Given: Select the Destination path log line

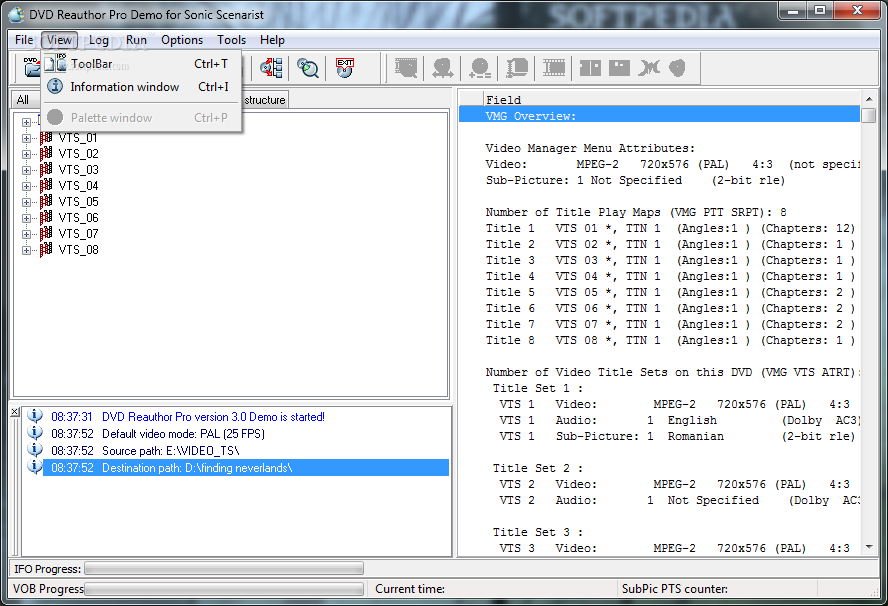Looking at the screenshot, I should [x=246, y=467].
